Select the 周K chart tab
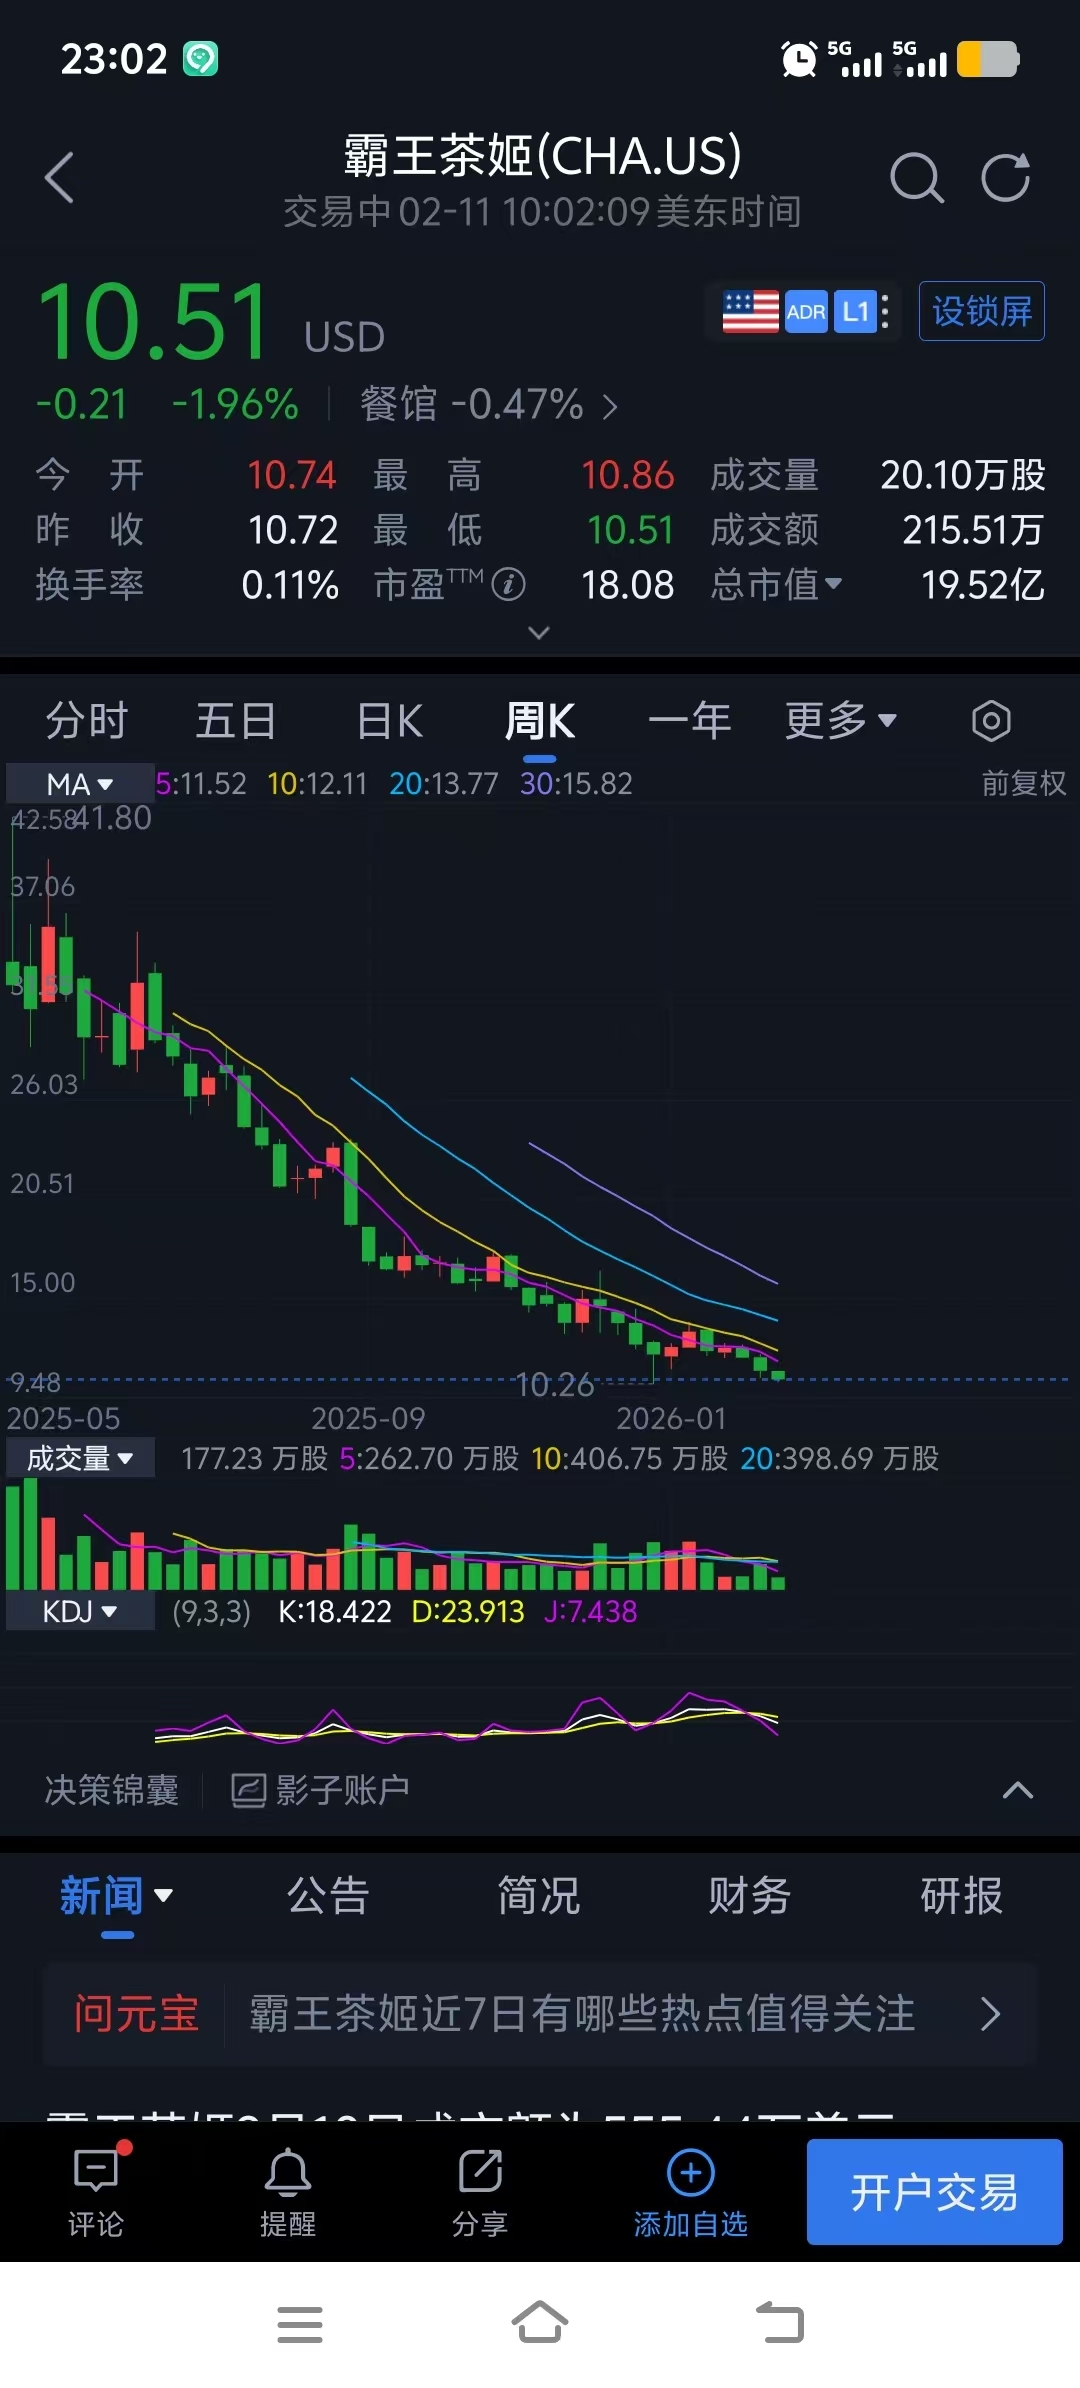1080x2388 pixels. (540, 721)
